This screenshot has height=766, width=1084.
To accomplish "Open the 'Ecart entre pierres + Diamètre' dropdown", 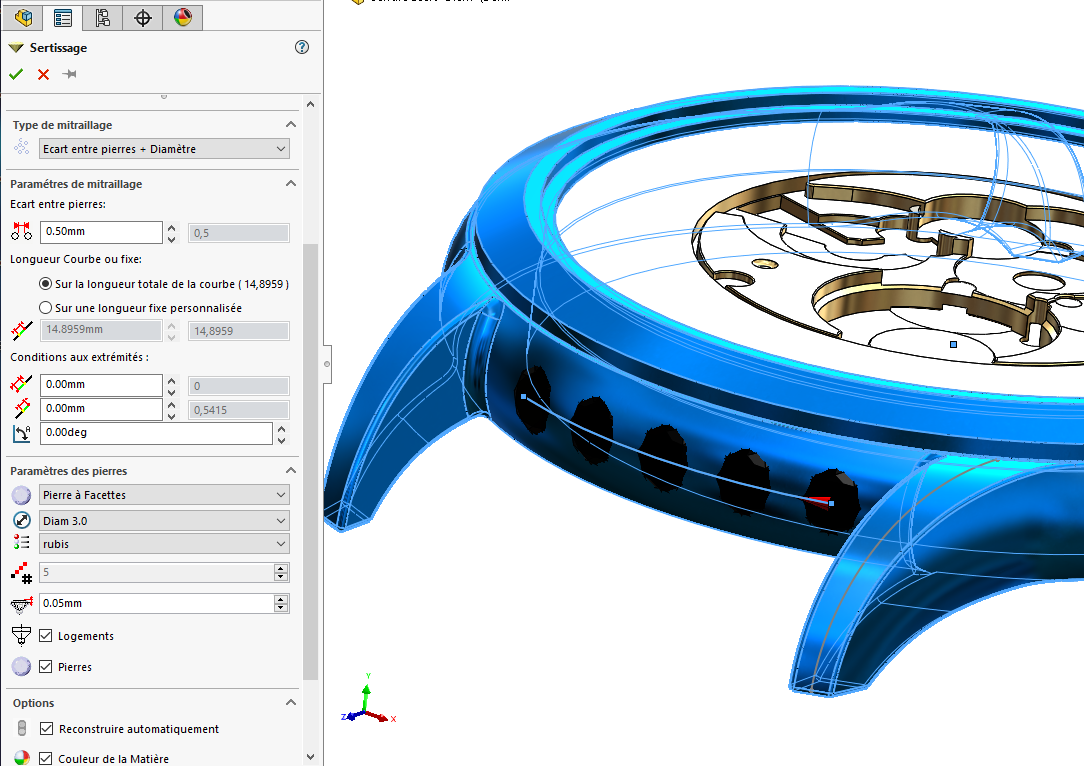I will [165, 149].
